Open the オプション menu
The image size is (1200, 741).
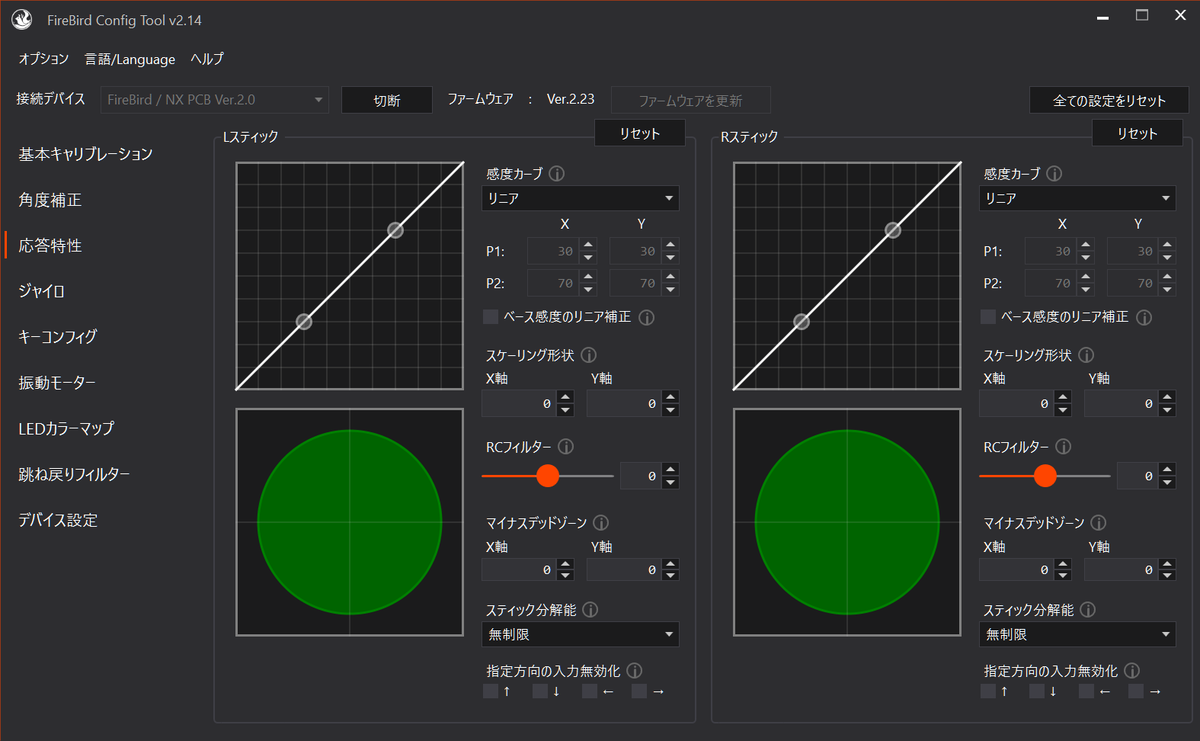pos(44,59)
